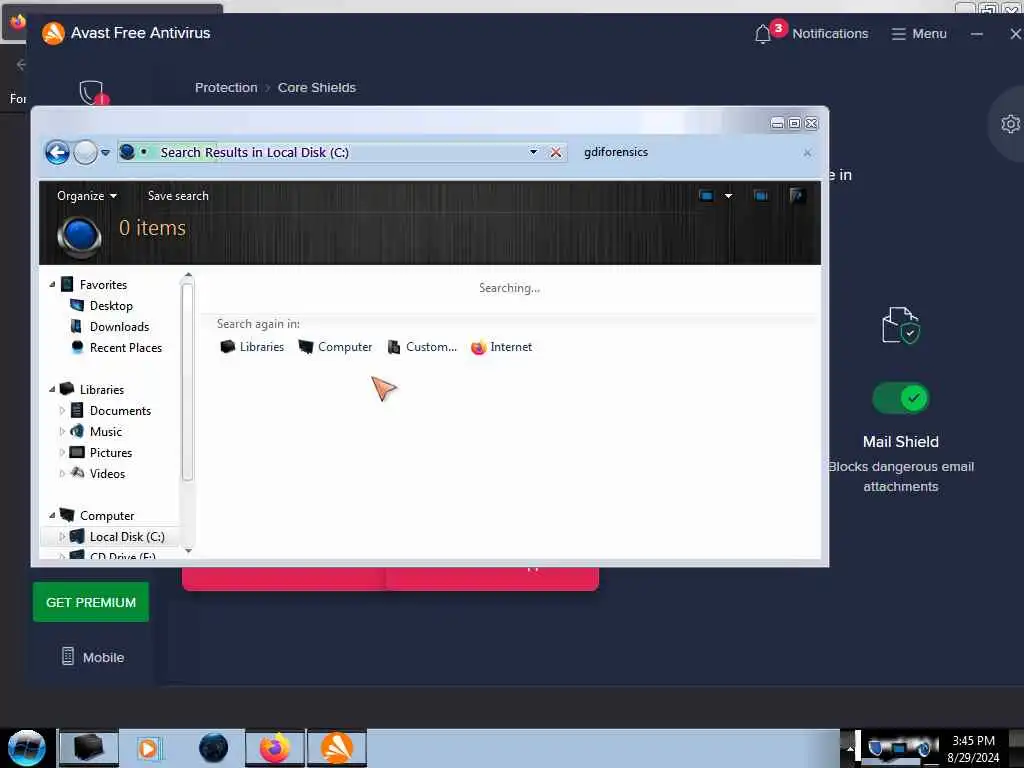Screen dimensions: 1024x768
Task: Click Avast logo in title bar
Action: tap(53, 33)
